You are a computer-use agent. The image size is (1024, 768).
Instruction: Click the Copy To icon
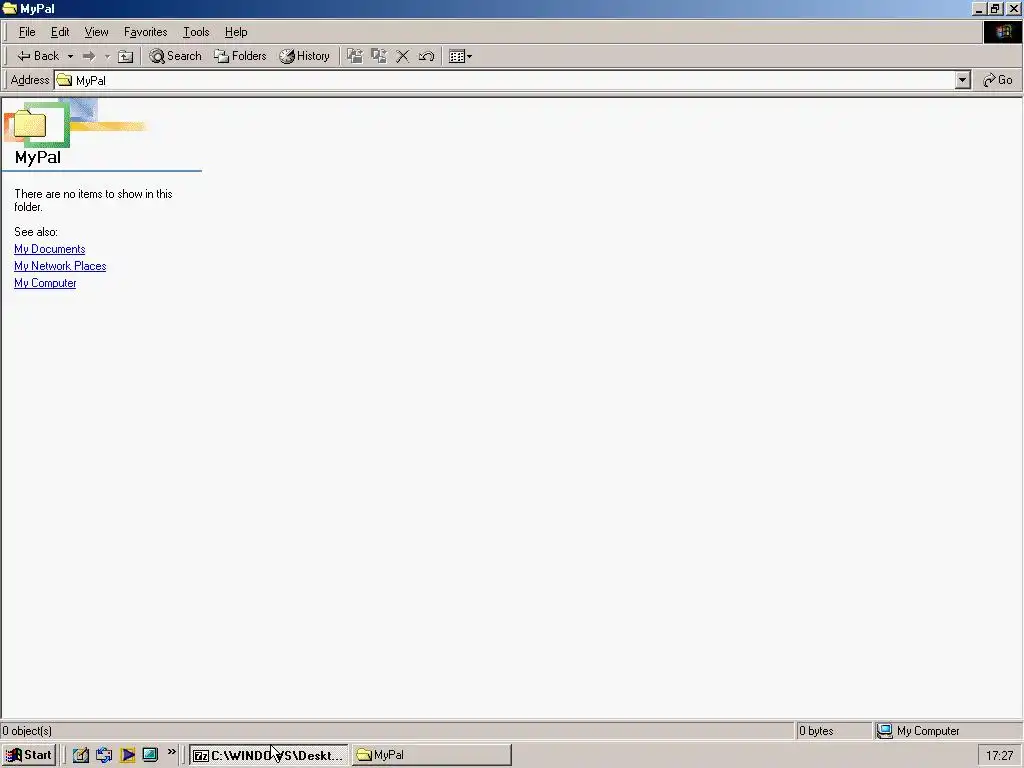(379, 56)
